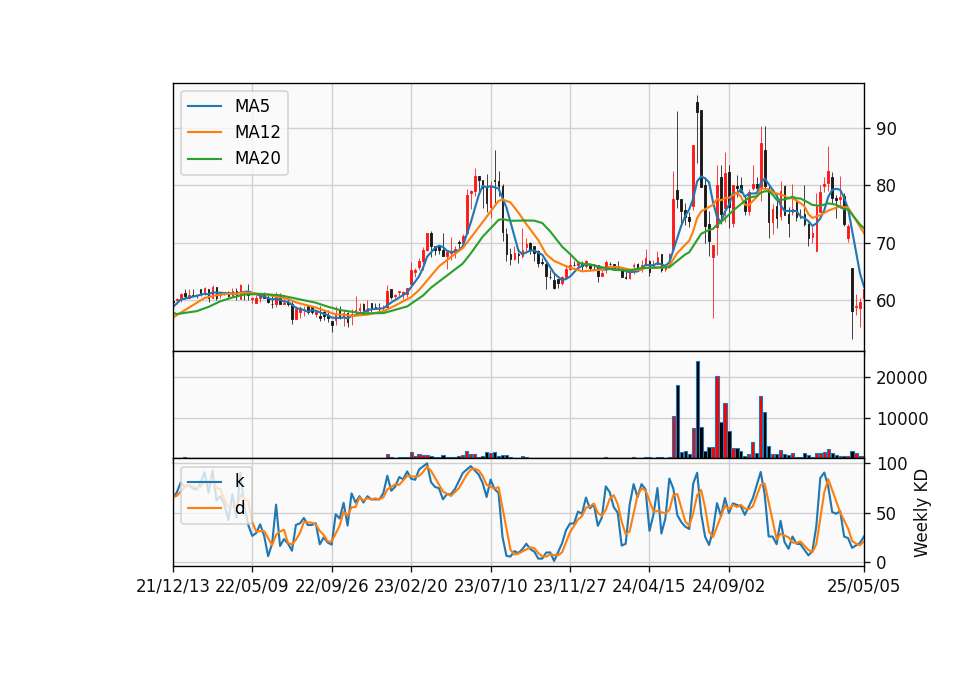Click the 20000 volume axis label
Image resolution: width=960 pixels, height=690 pixels.
902,378
